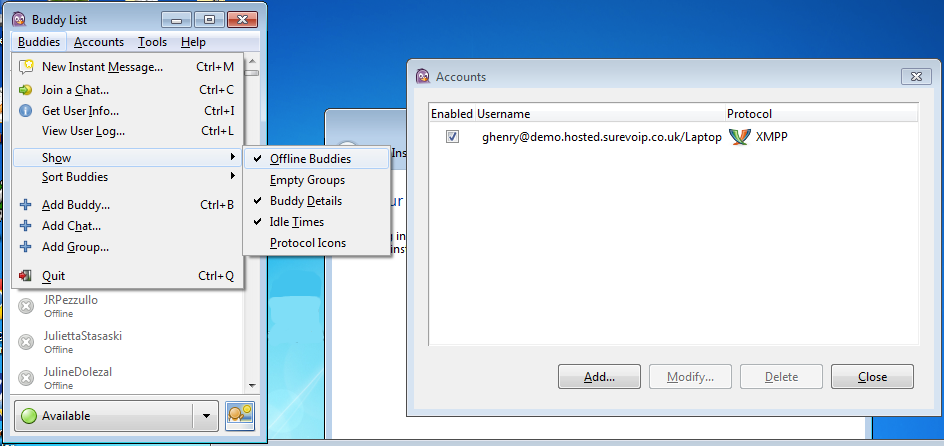Click the Username column header
The height and width of the screenshot is (446, 944).
pyautogui.click(x=600, y=114)
